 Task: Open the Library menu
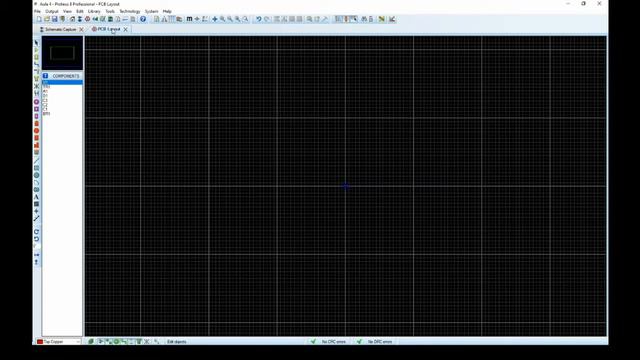point(94,11)
